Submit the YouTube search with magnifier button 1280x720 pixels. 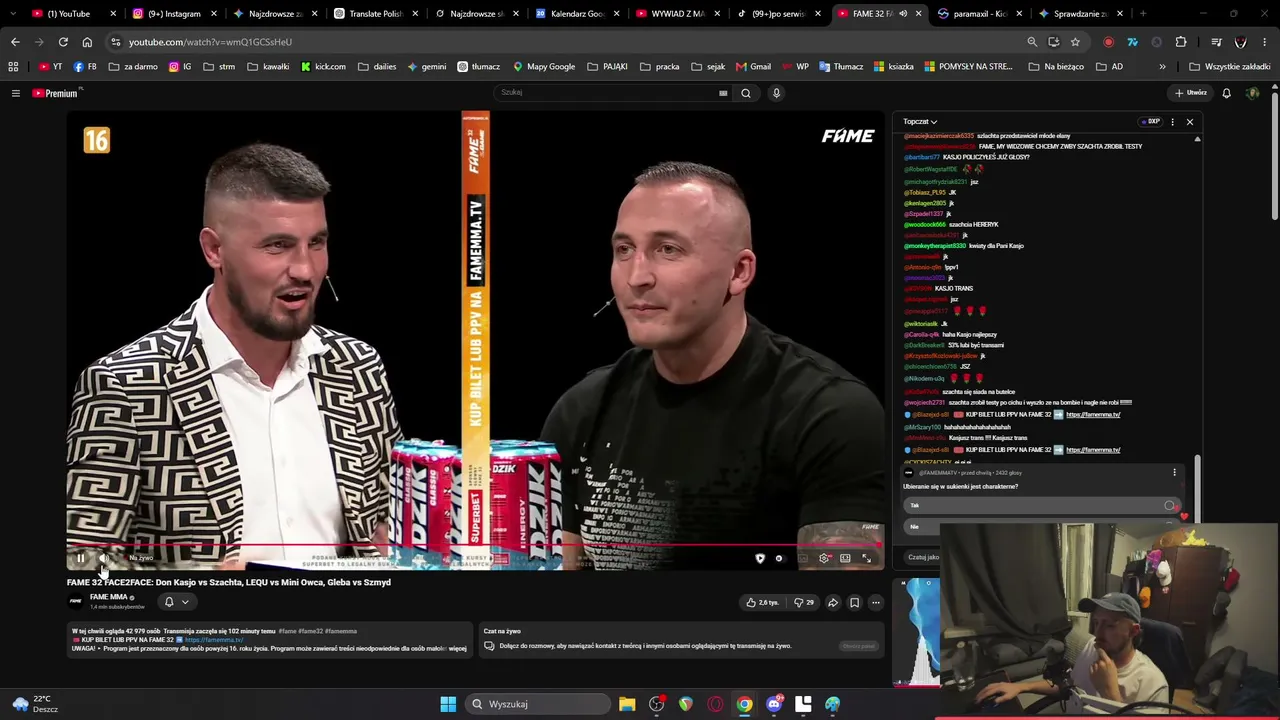[745, 93]
